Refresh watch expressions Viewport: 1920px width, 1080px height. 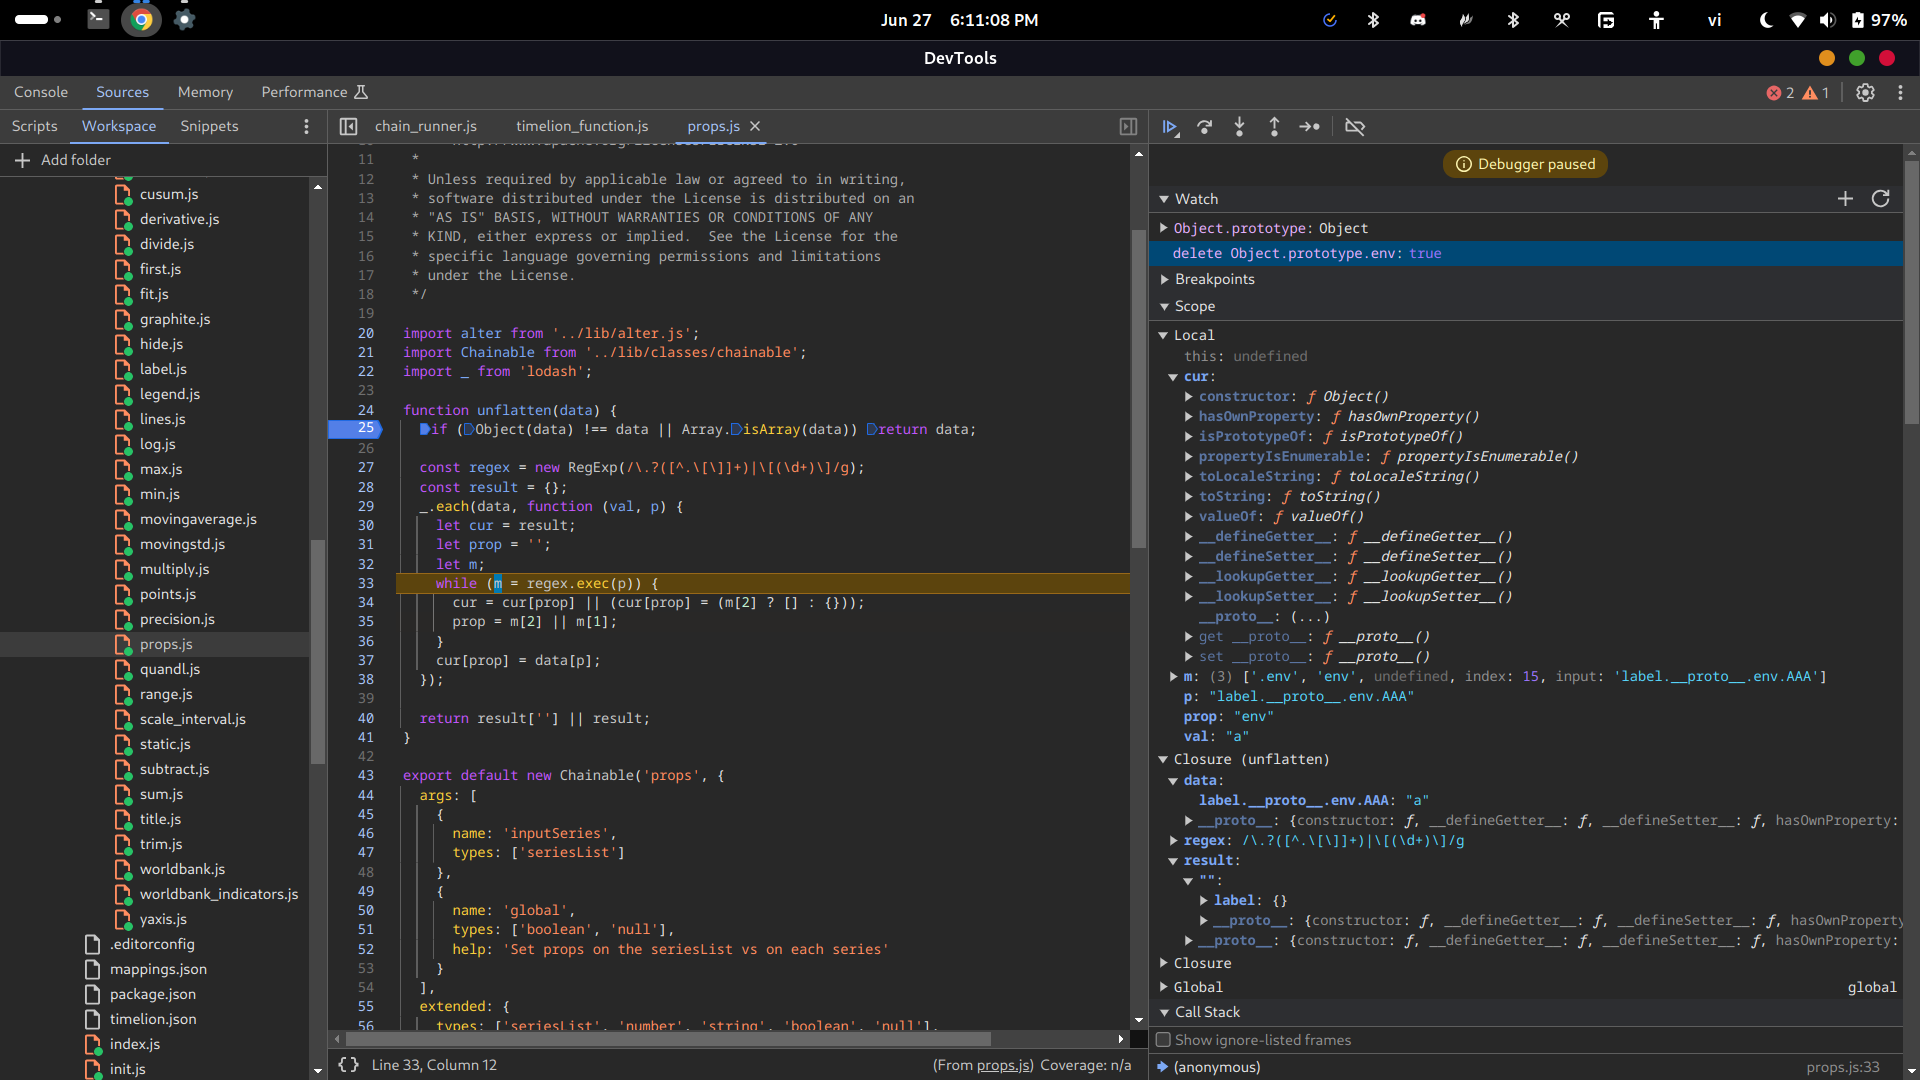pos(1881,199)
